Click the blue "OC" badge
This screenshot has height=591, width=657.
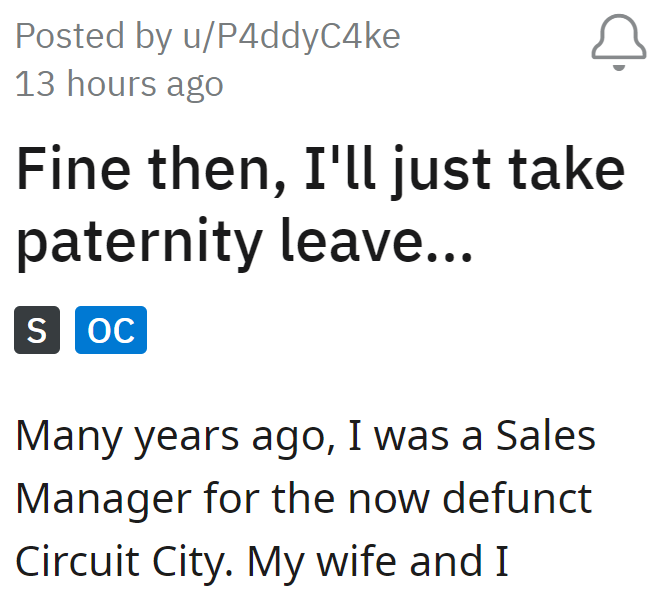pos(111,330)
